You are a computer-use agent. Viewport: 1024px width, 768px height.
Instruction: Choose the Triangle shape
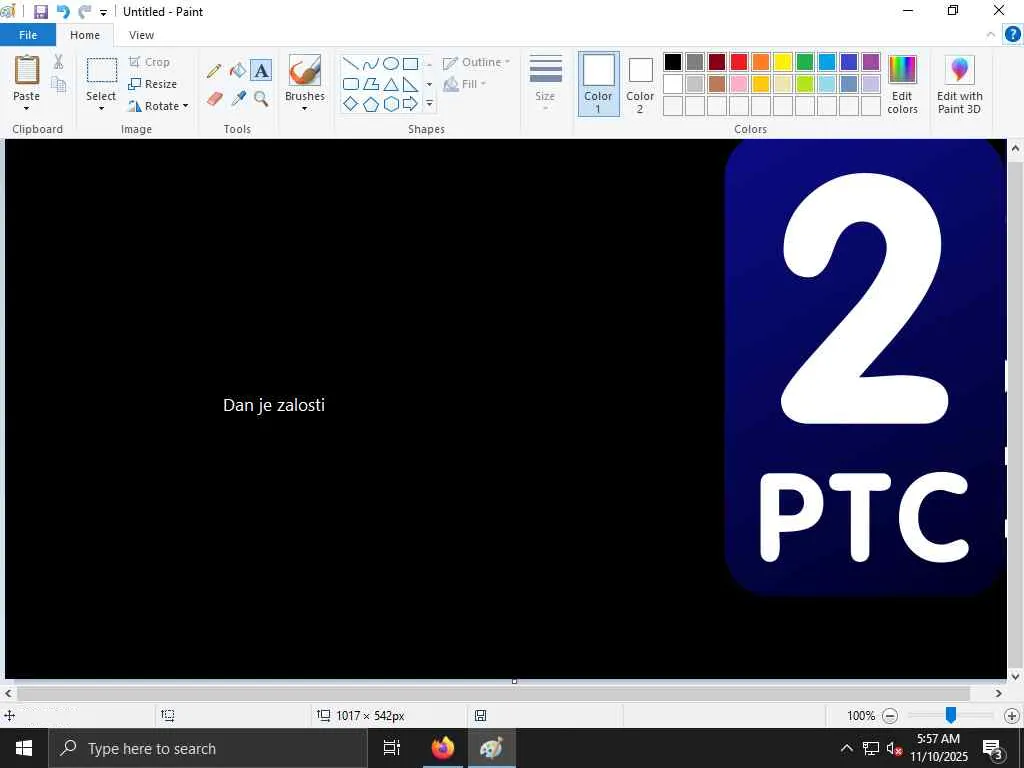point(391,84)
